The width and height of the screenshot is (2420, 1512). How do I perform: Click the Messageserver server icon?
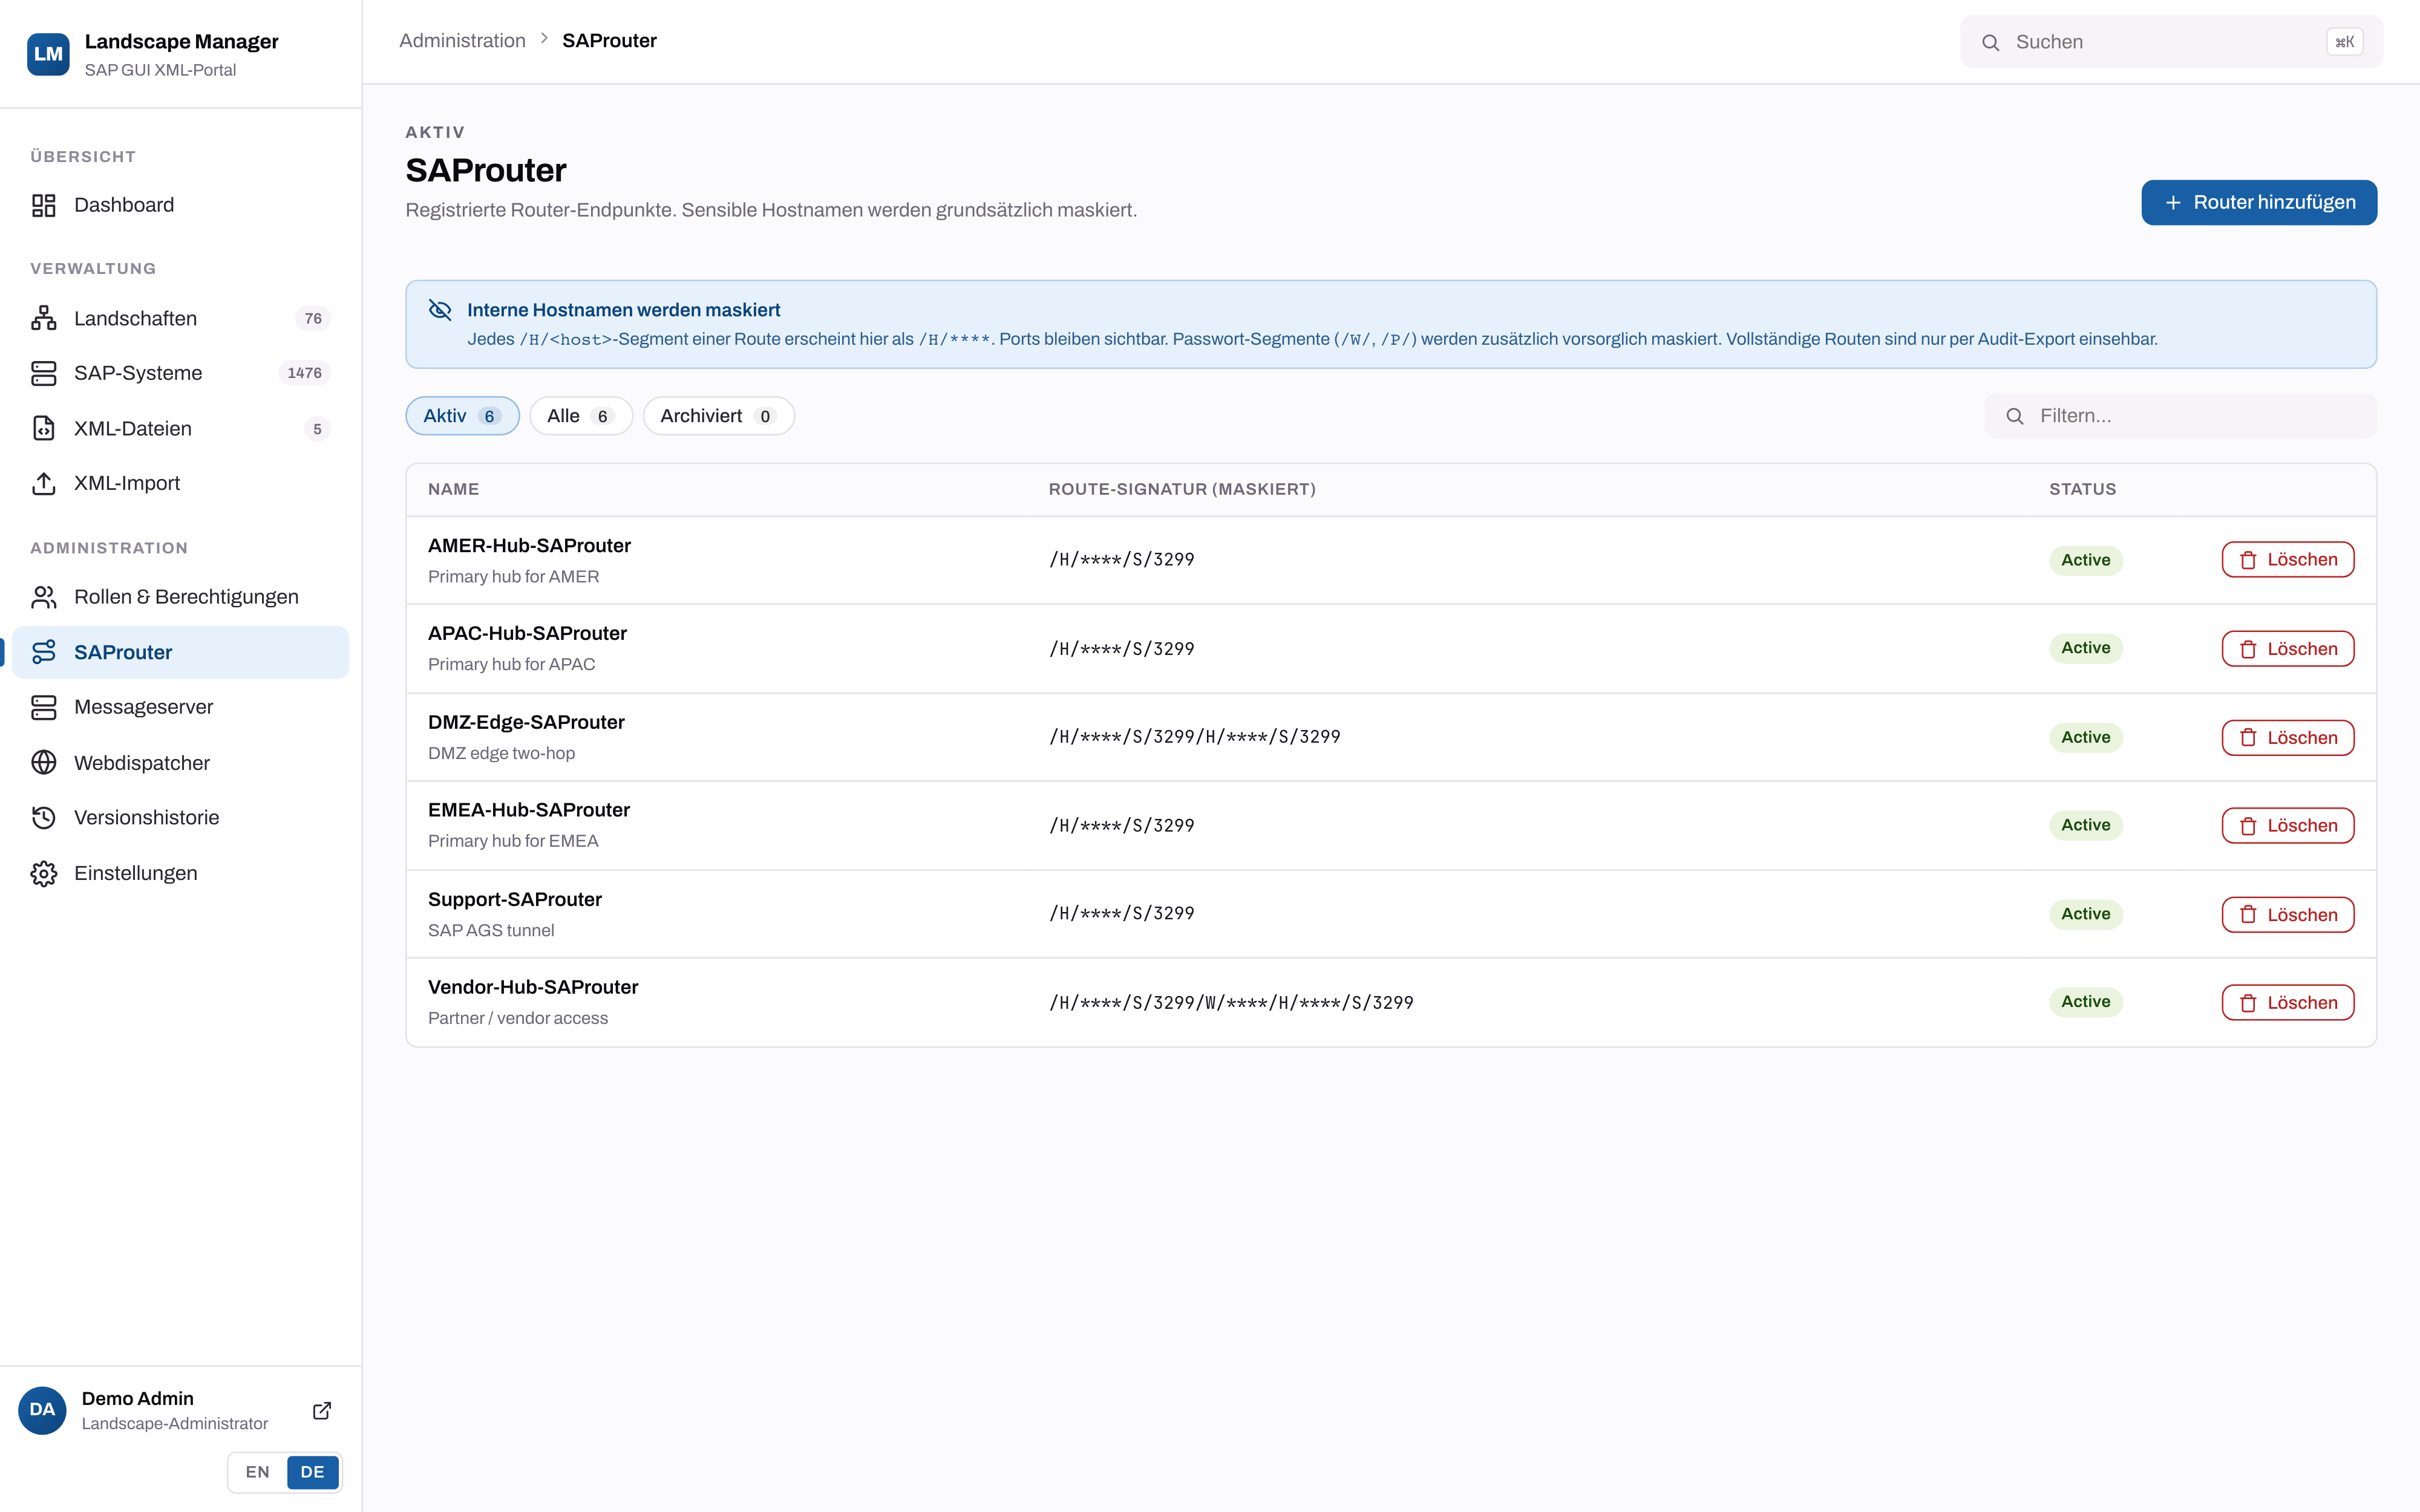click(x=44, y=707)
